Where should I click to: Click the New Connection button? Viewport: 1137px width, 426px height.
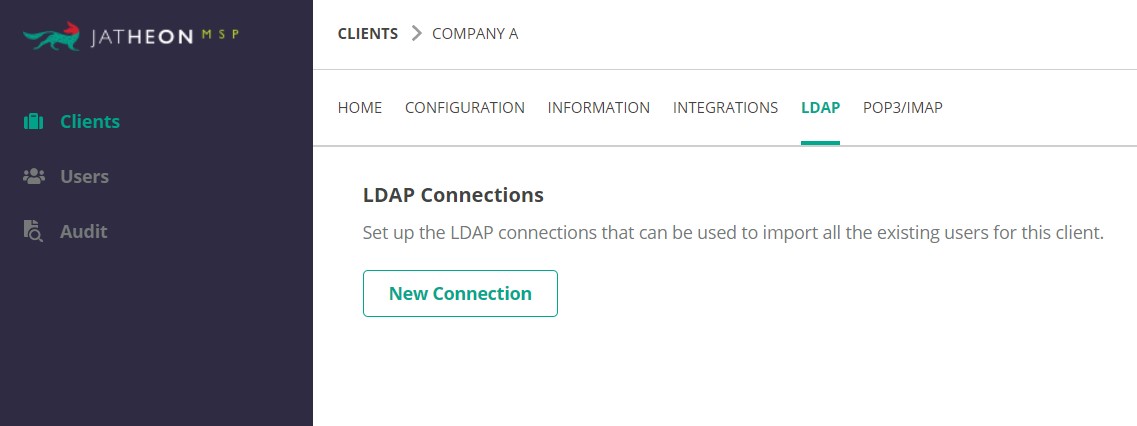coord(460,293)
